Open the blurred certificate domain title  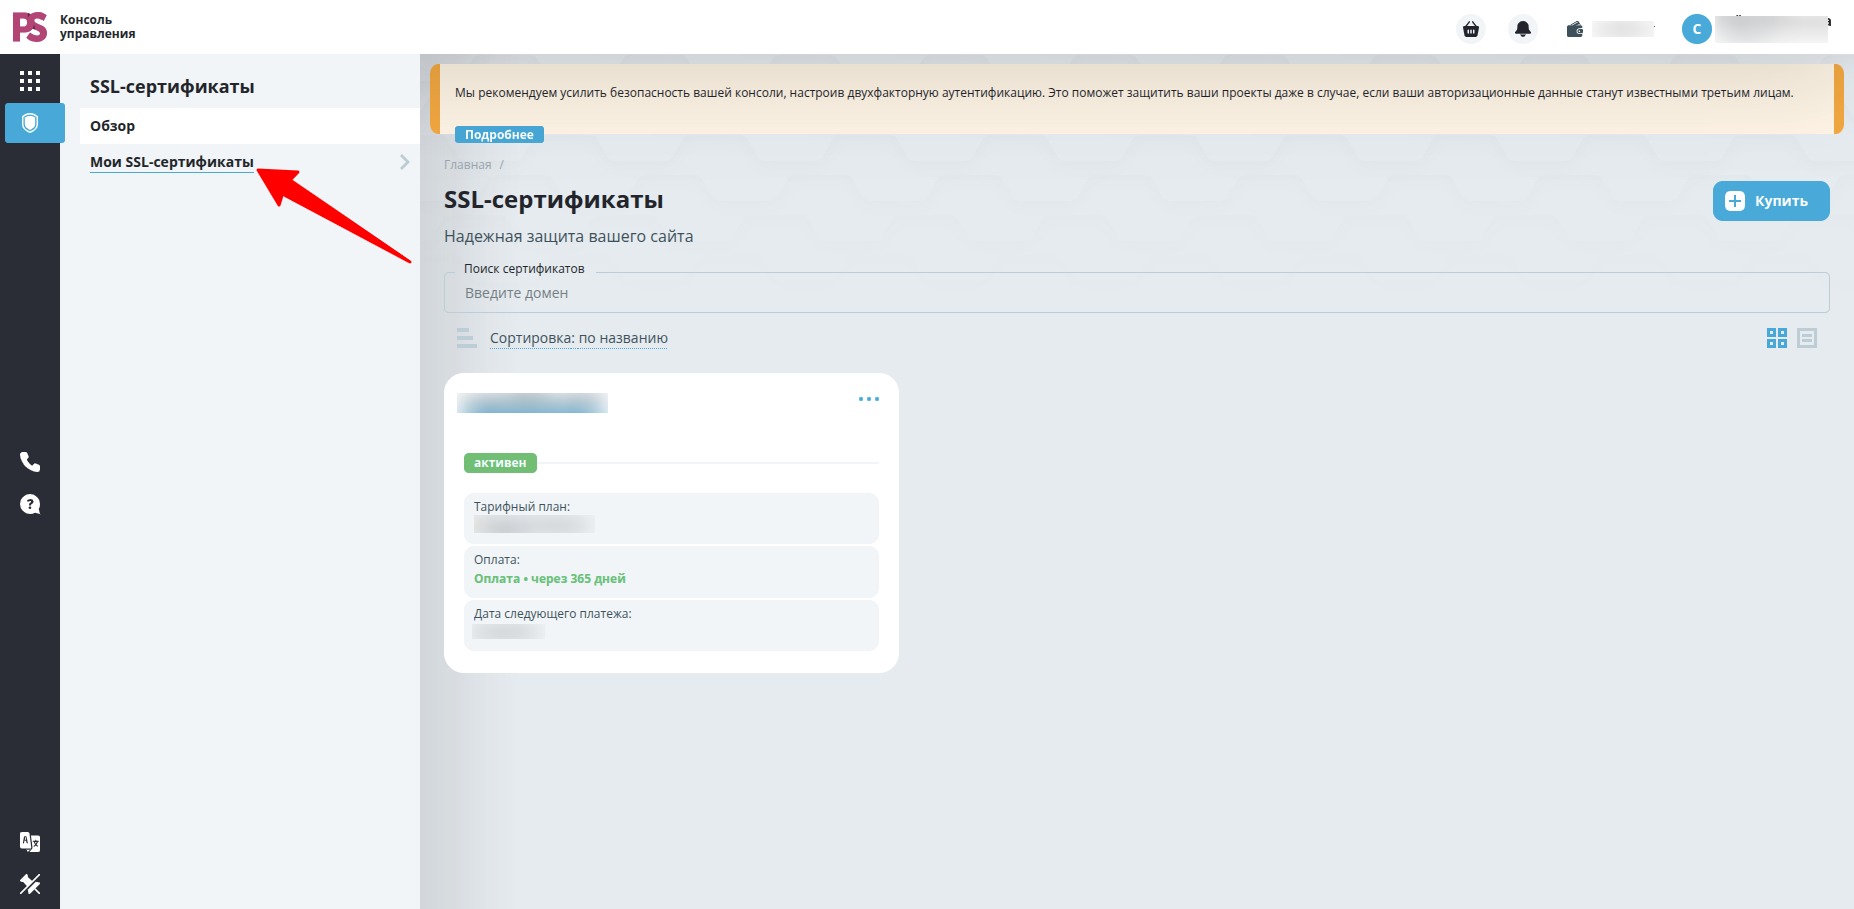click(x=532, y=403)
